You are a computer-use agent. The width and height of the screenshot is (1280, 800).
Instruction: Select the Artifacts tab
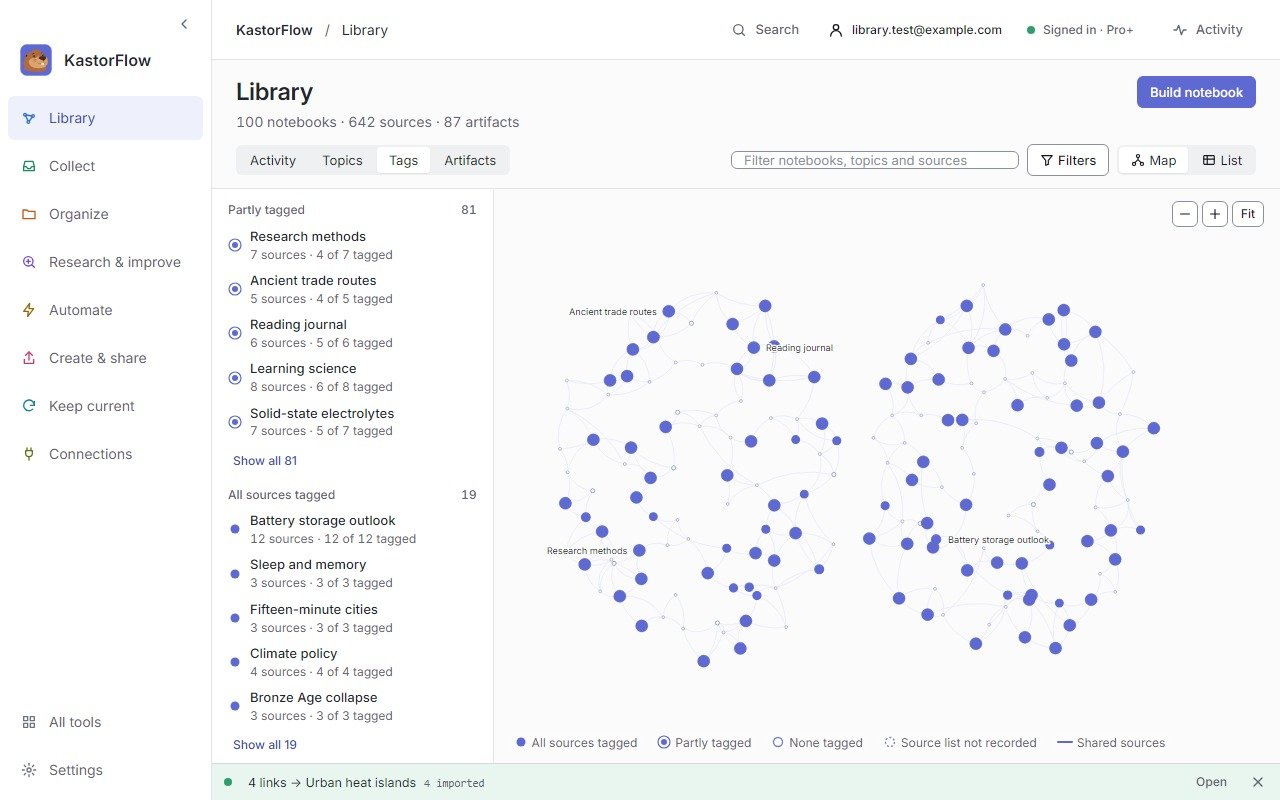470,160
